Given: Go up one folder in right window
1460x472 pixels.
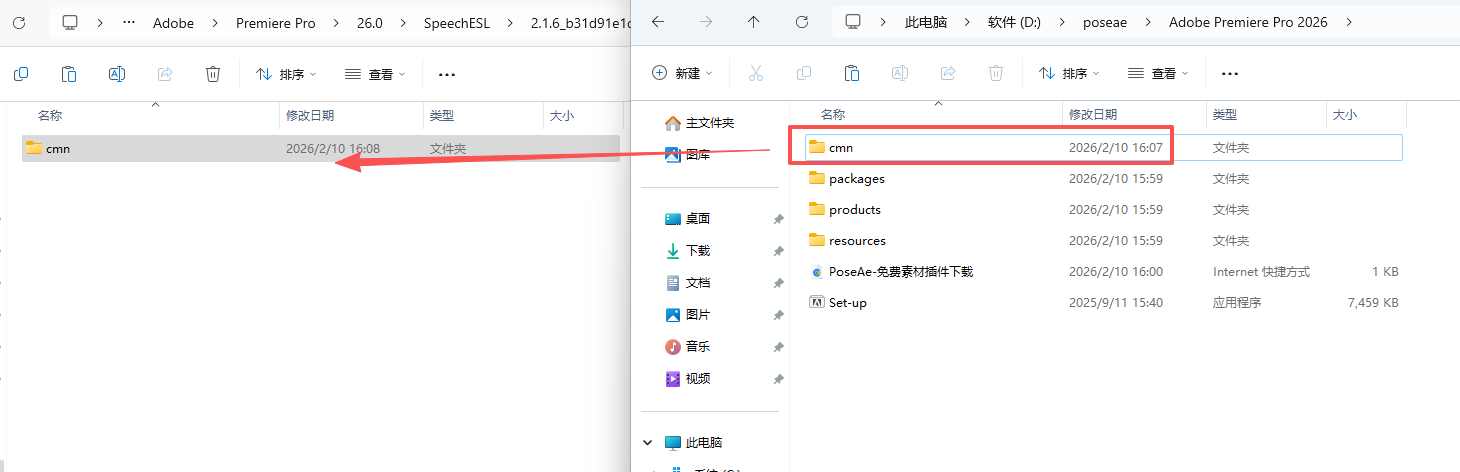Looking at the screenshot, I should (753, 22).
